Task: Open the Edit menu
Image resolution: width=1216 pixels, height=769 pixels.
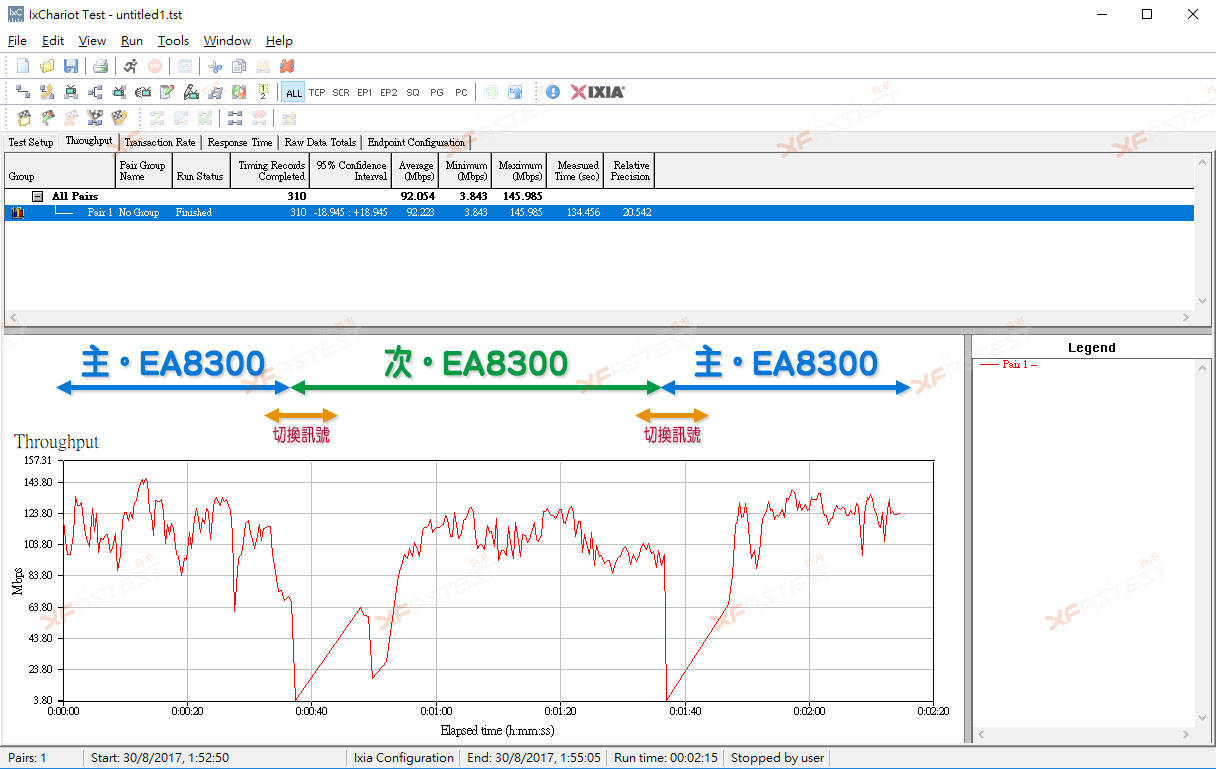Action: (53, 41)
